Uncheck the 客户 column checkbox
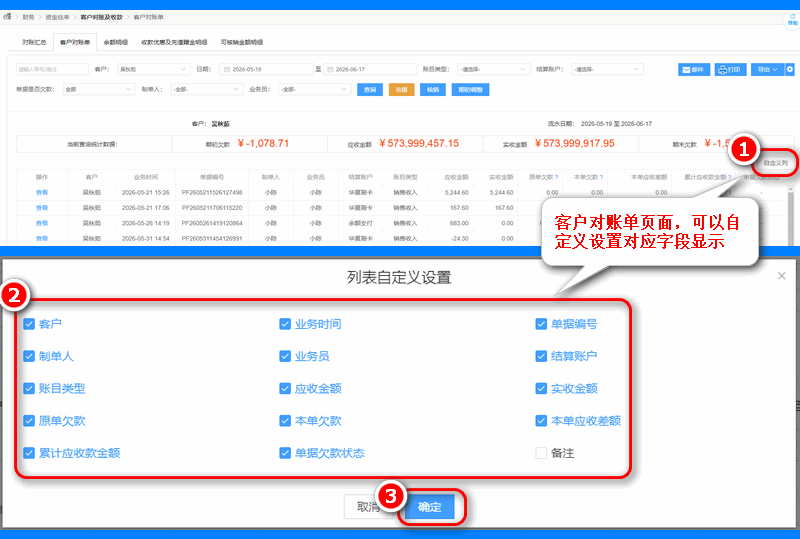 point(29,324)
